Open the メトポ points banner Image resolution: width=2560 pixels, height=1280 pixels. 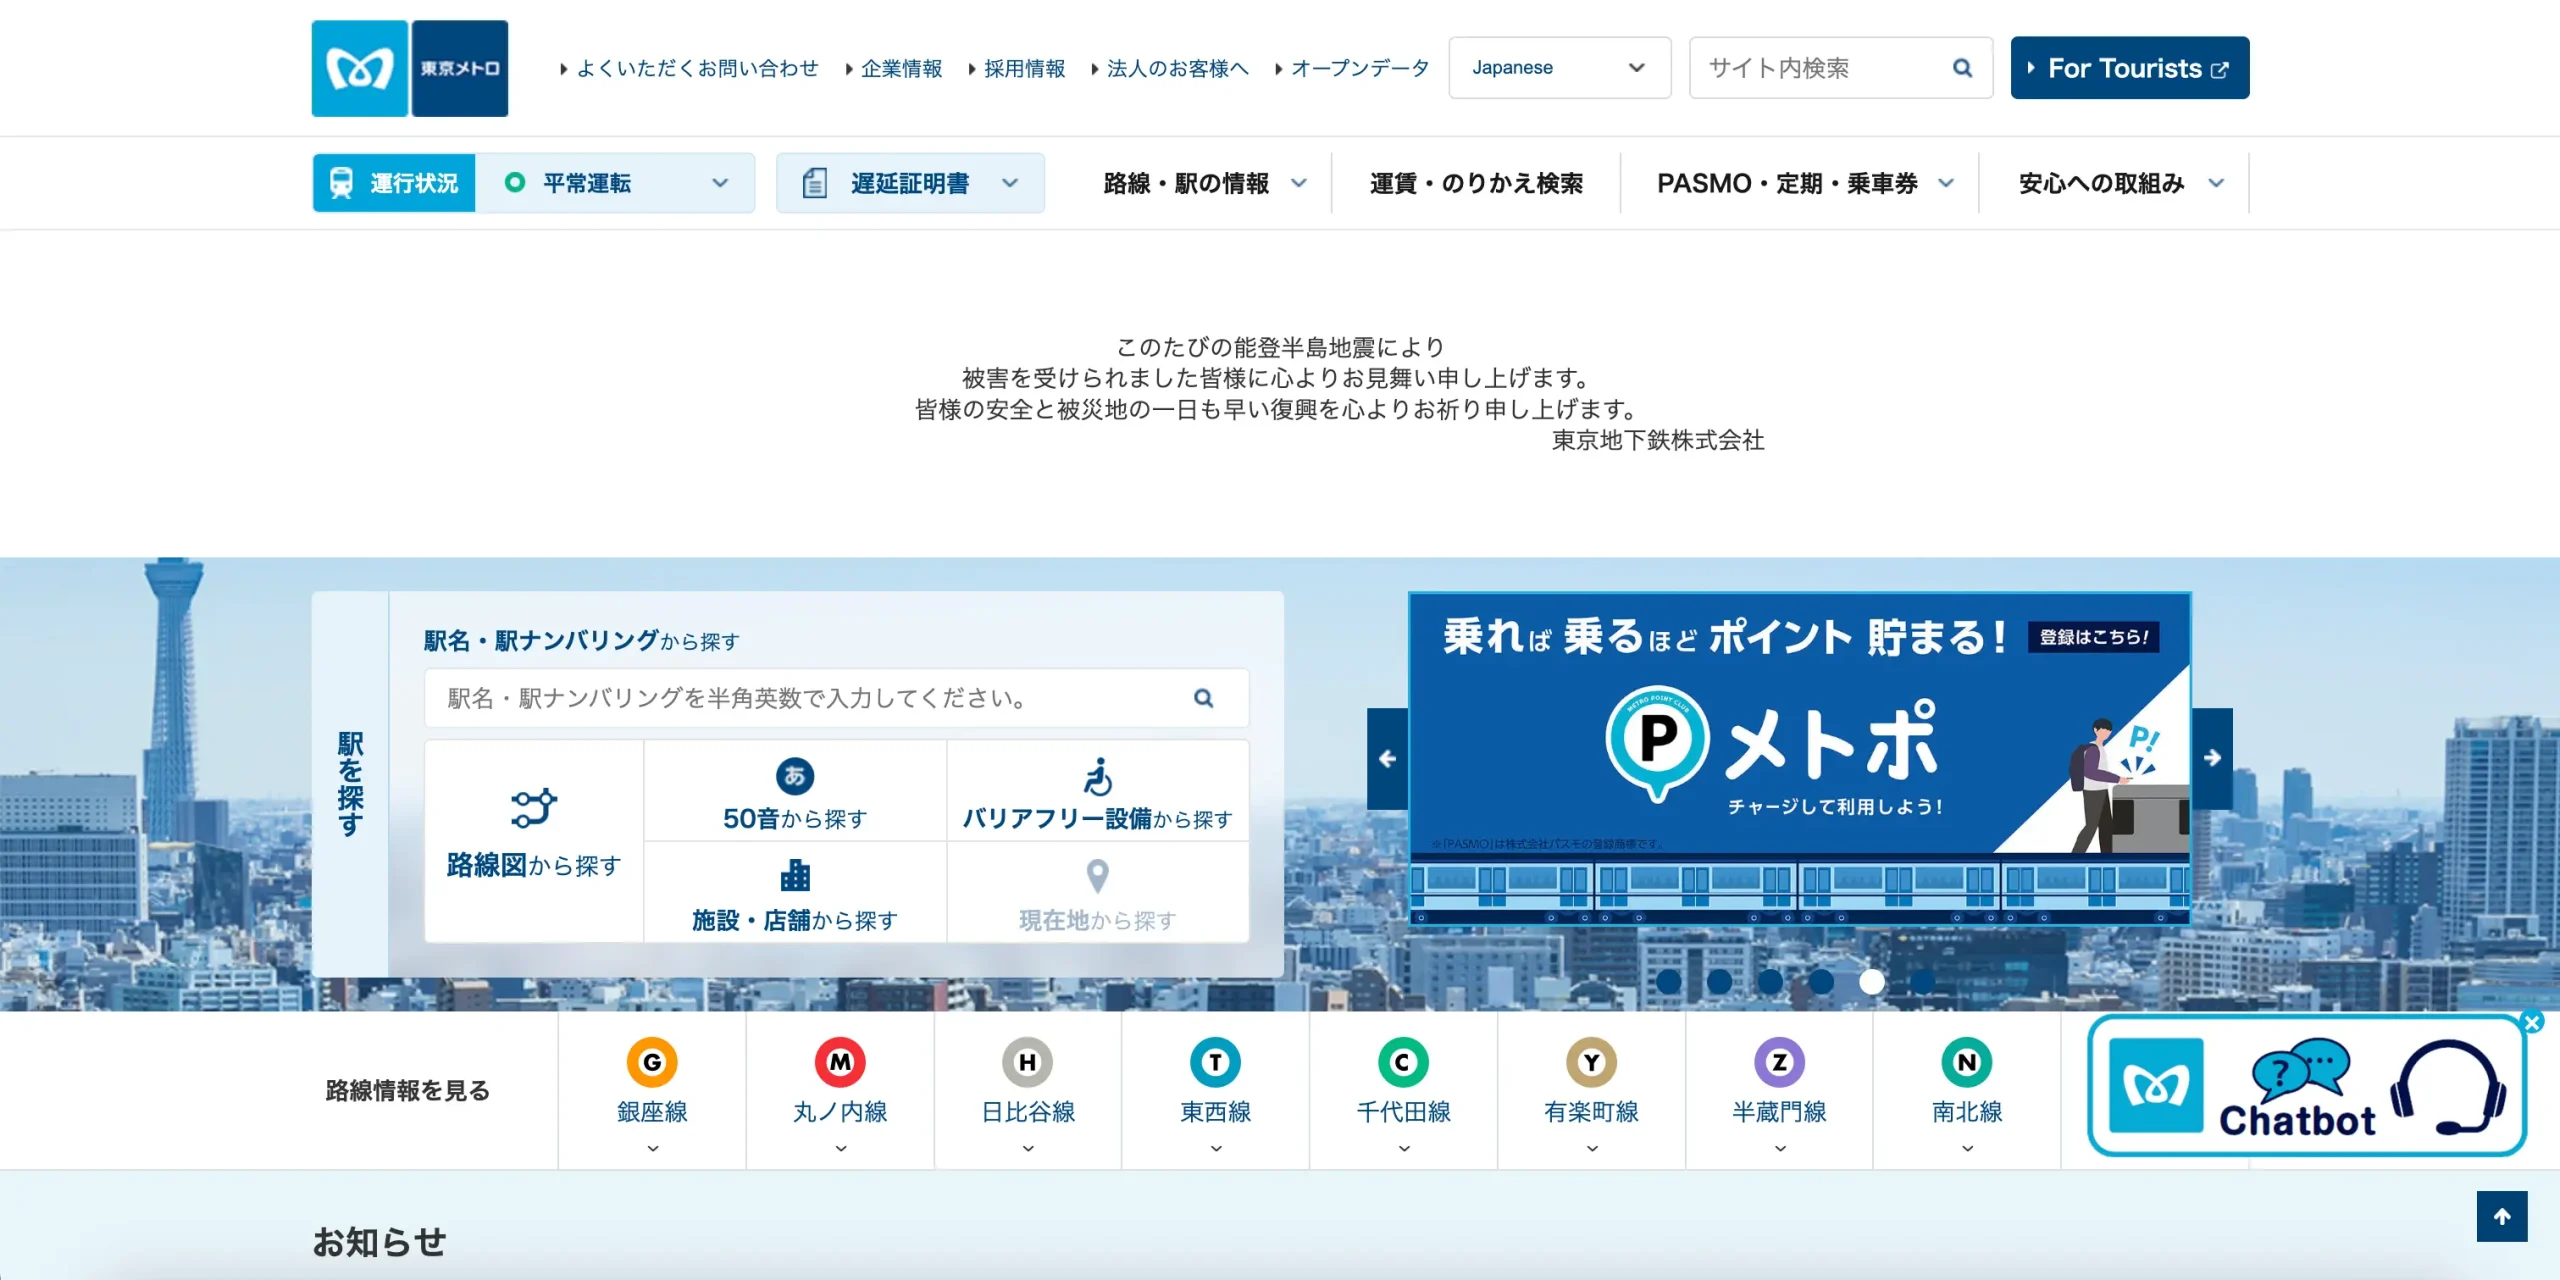[1799, 759]
